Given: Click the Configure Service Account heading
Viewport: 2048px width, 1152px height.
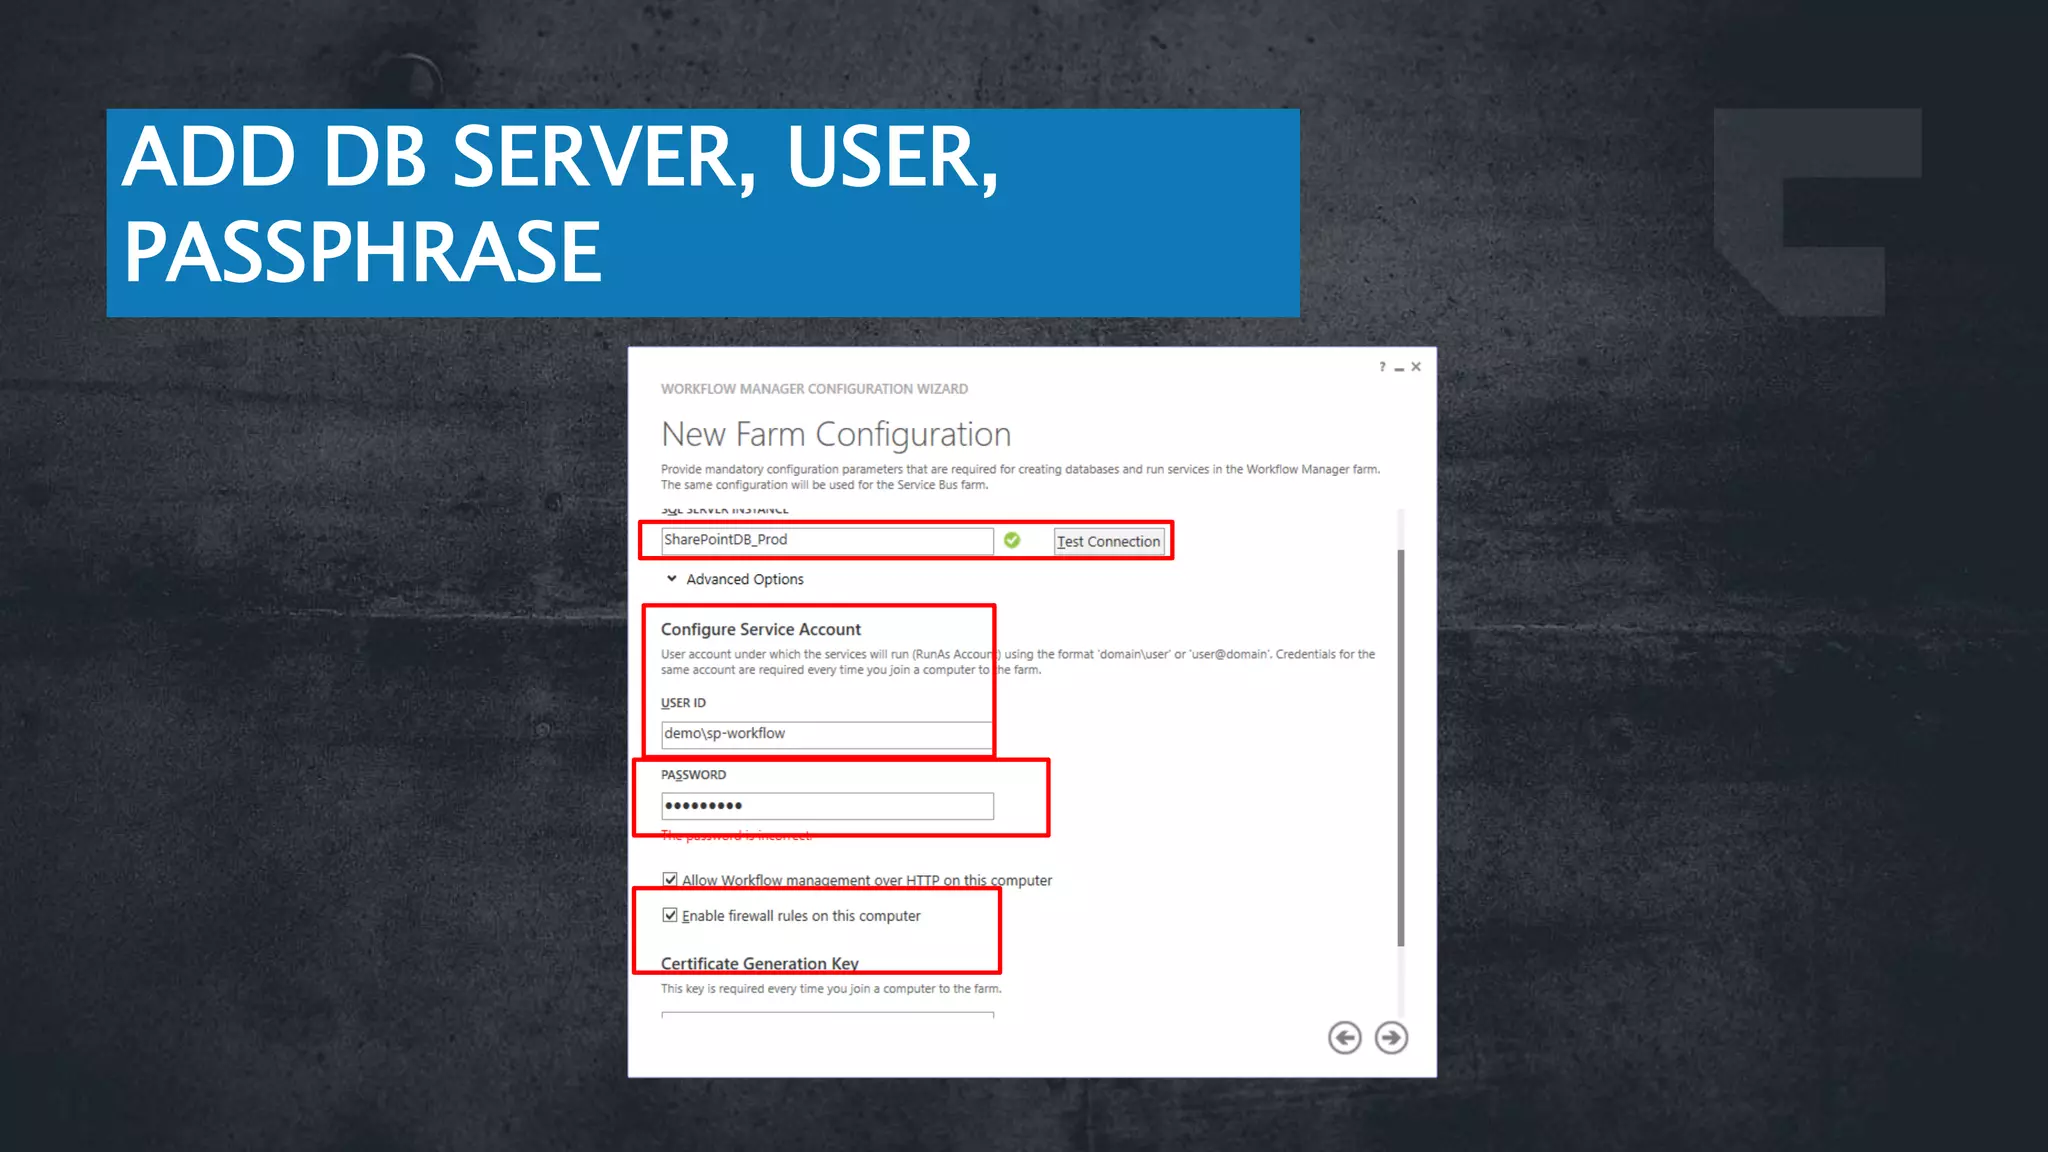Looking at the screenshot, I should click(x=760, y=629).
